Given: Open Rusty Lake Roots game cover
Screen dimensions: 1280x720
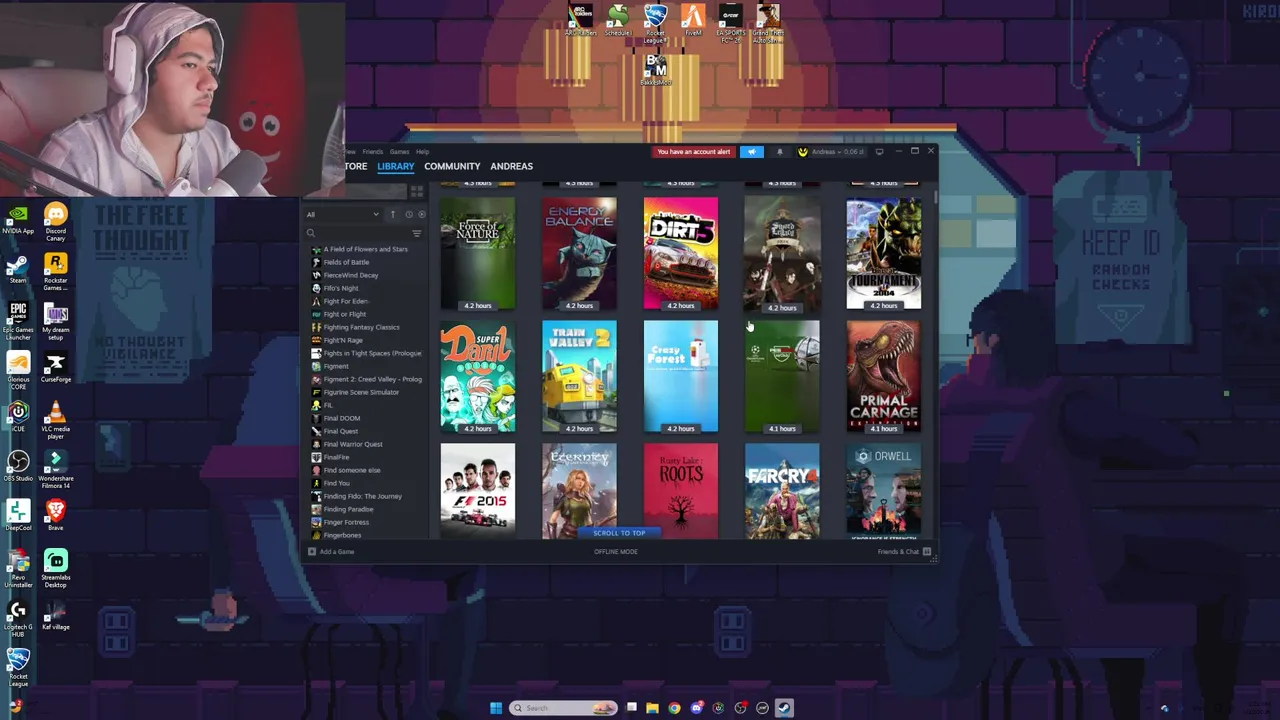Looking at the screenshot, I should point(681,491).
